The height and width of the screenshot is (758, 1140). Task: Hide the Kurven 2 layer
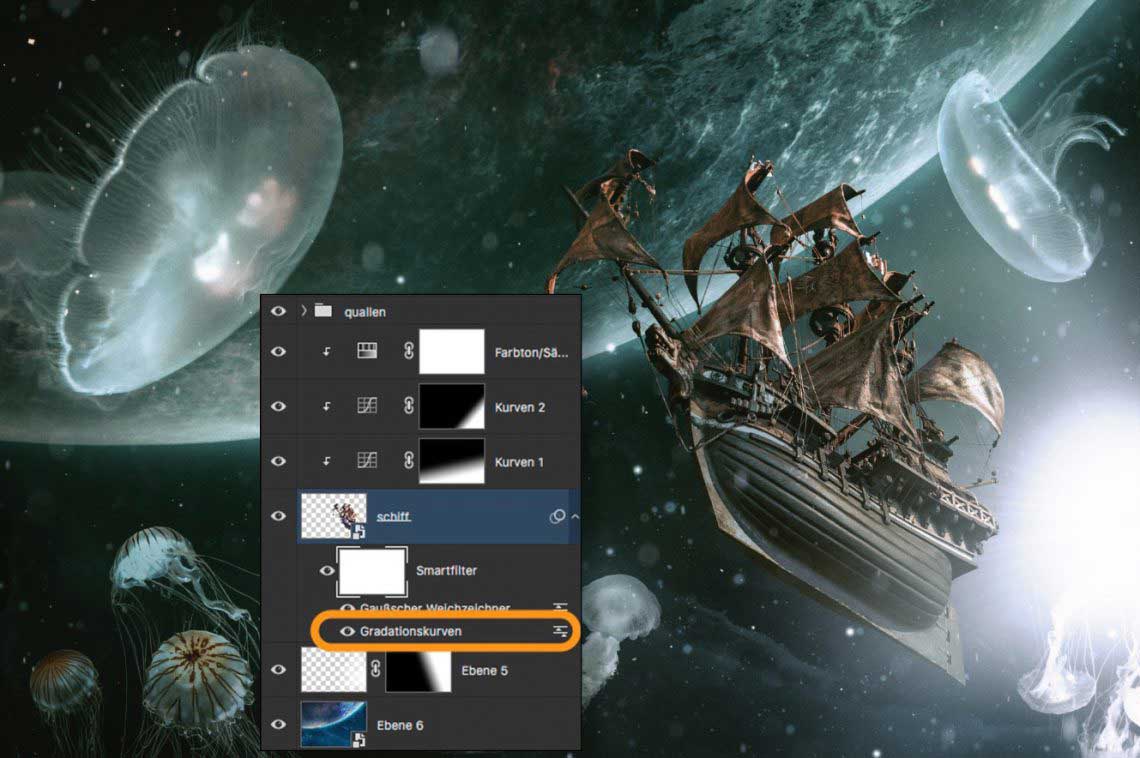click(278, 406)
